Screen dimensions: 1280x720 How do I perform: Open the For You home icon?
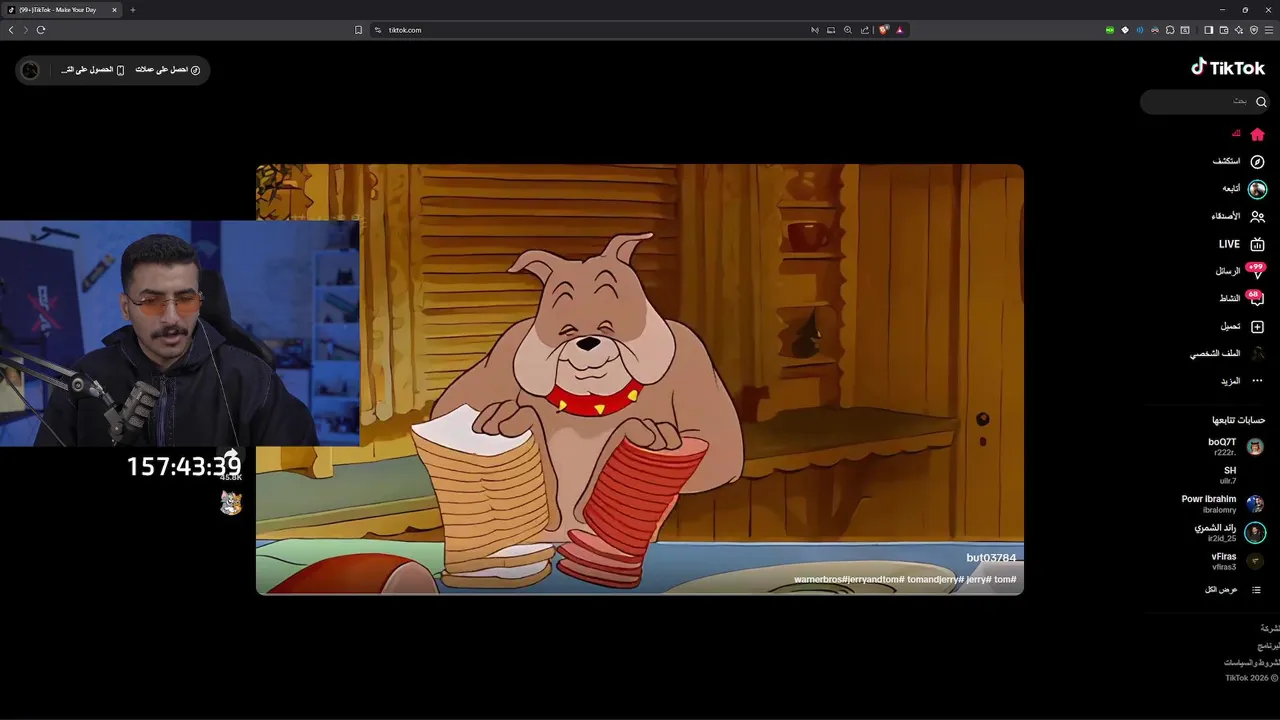click(x=1257, y=134)
